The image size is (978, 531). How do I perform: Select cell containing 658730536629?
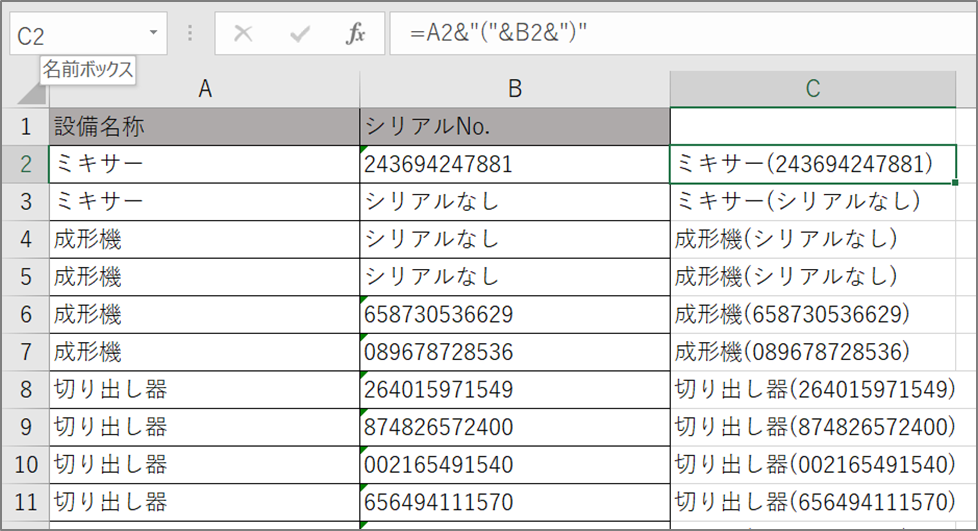(x=514, y=314)
